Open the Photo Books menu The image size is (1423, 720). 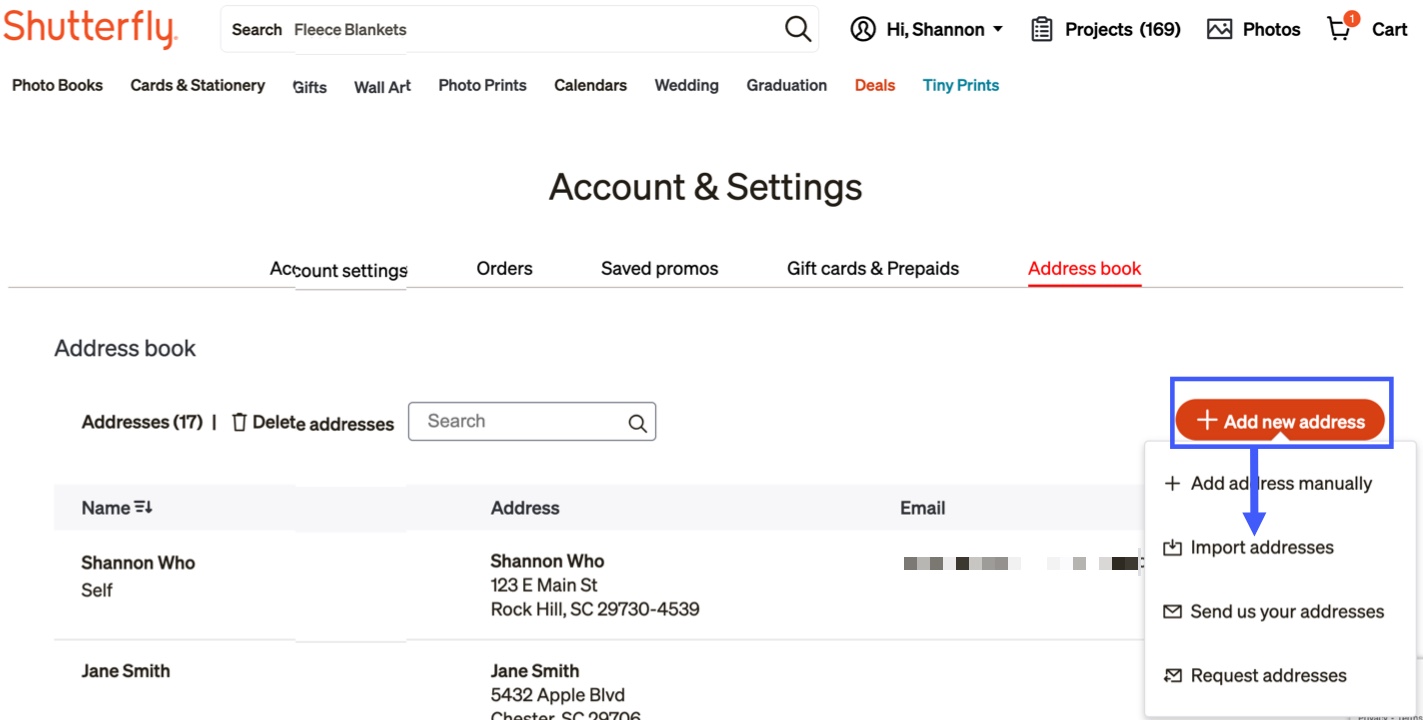(57, 85)
